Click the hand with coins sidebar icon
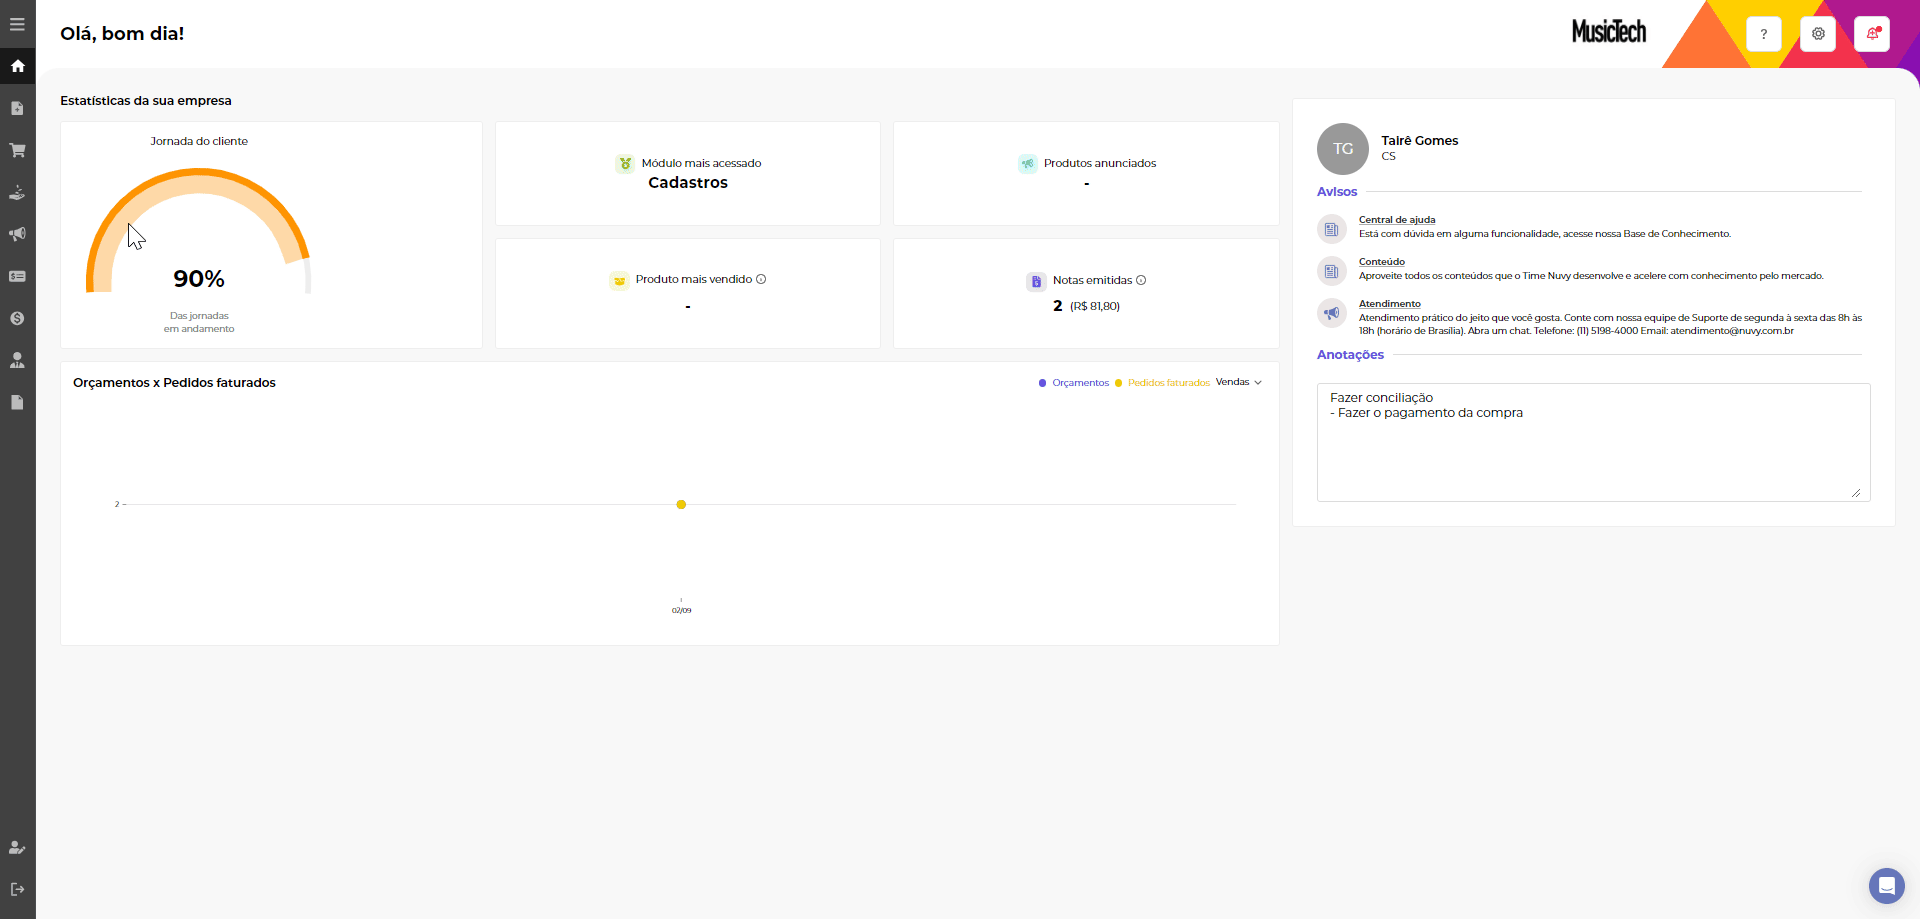Viewport: 1920px width, 919px height. tap(17, 192)
